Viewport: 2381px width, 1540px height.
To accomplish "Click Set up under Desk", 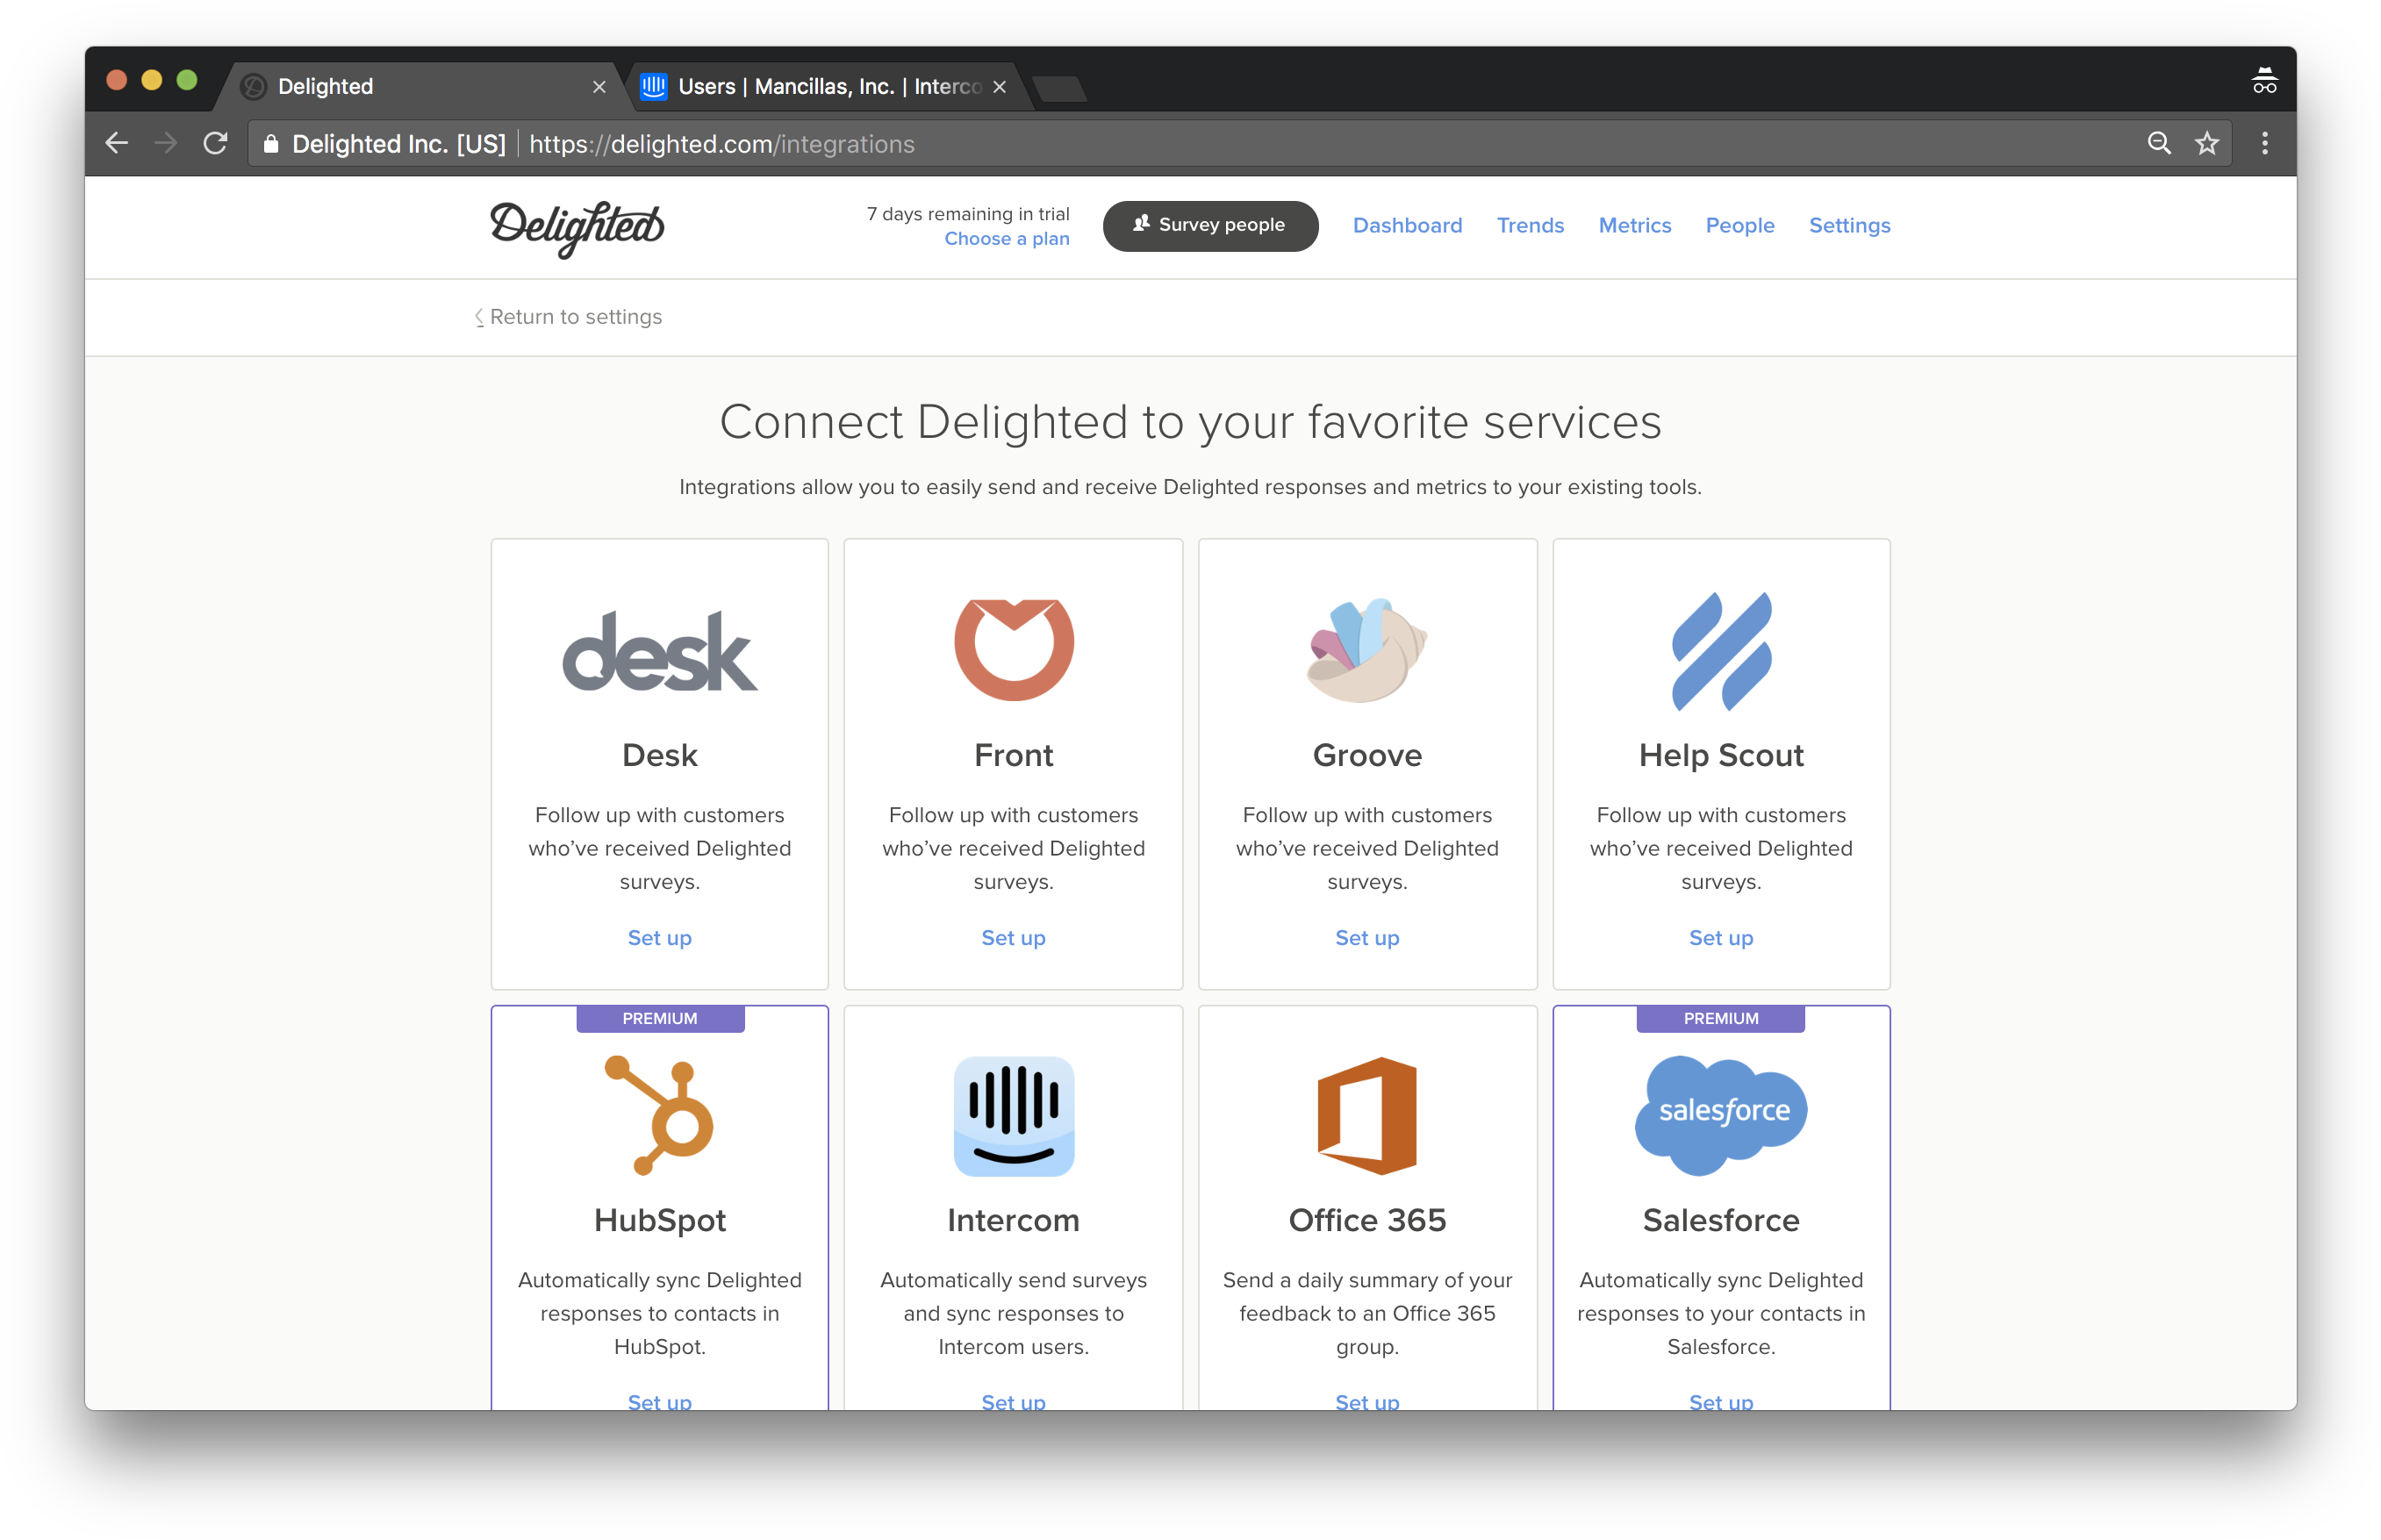I will point(659,937).
